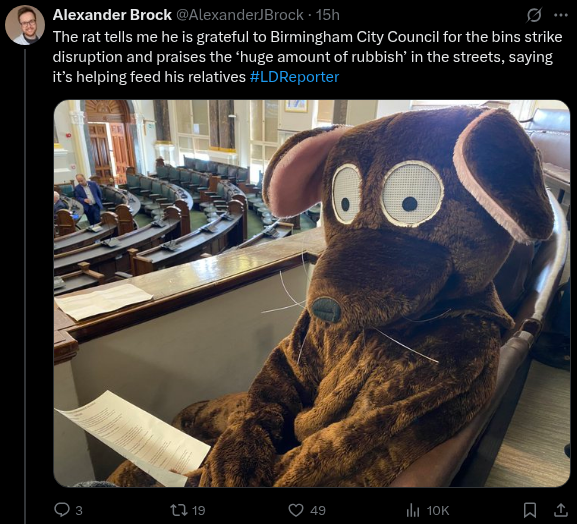
Task: Bookmark this tweet
Action: coord(530,510)
